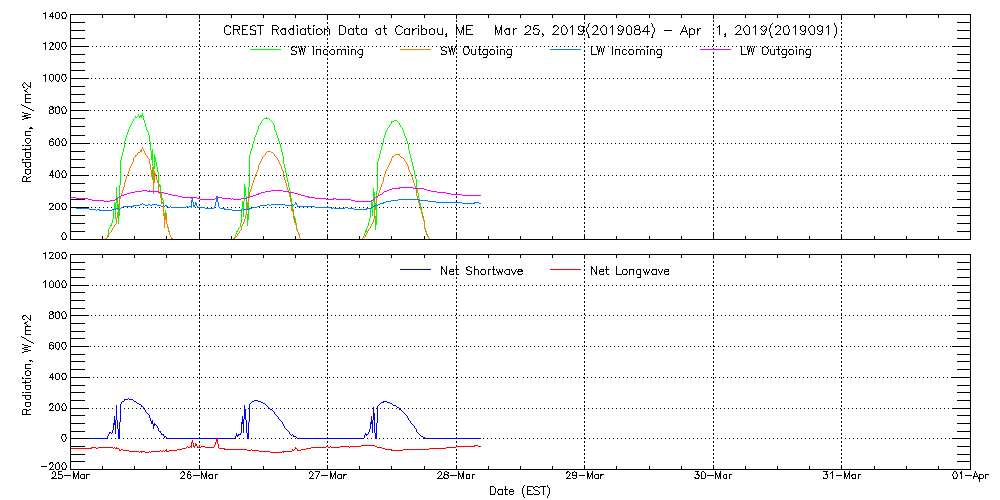Screen dimensions: 1000x500
Task: Click the red Net Longwave legend line
Action: [566, 270]
